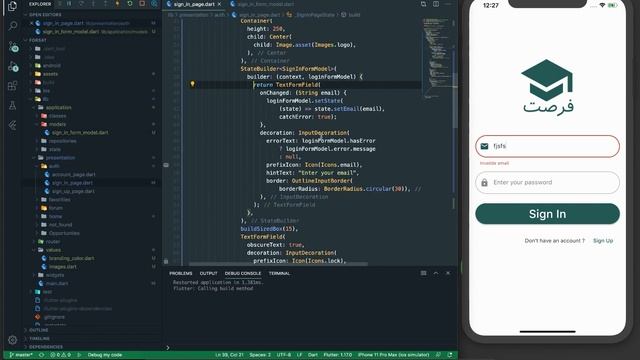The width and height of the screenshot is (640, 360).
Task: Click the split editor icon
Action: [x=436, y=4]
